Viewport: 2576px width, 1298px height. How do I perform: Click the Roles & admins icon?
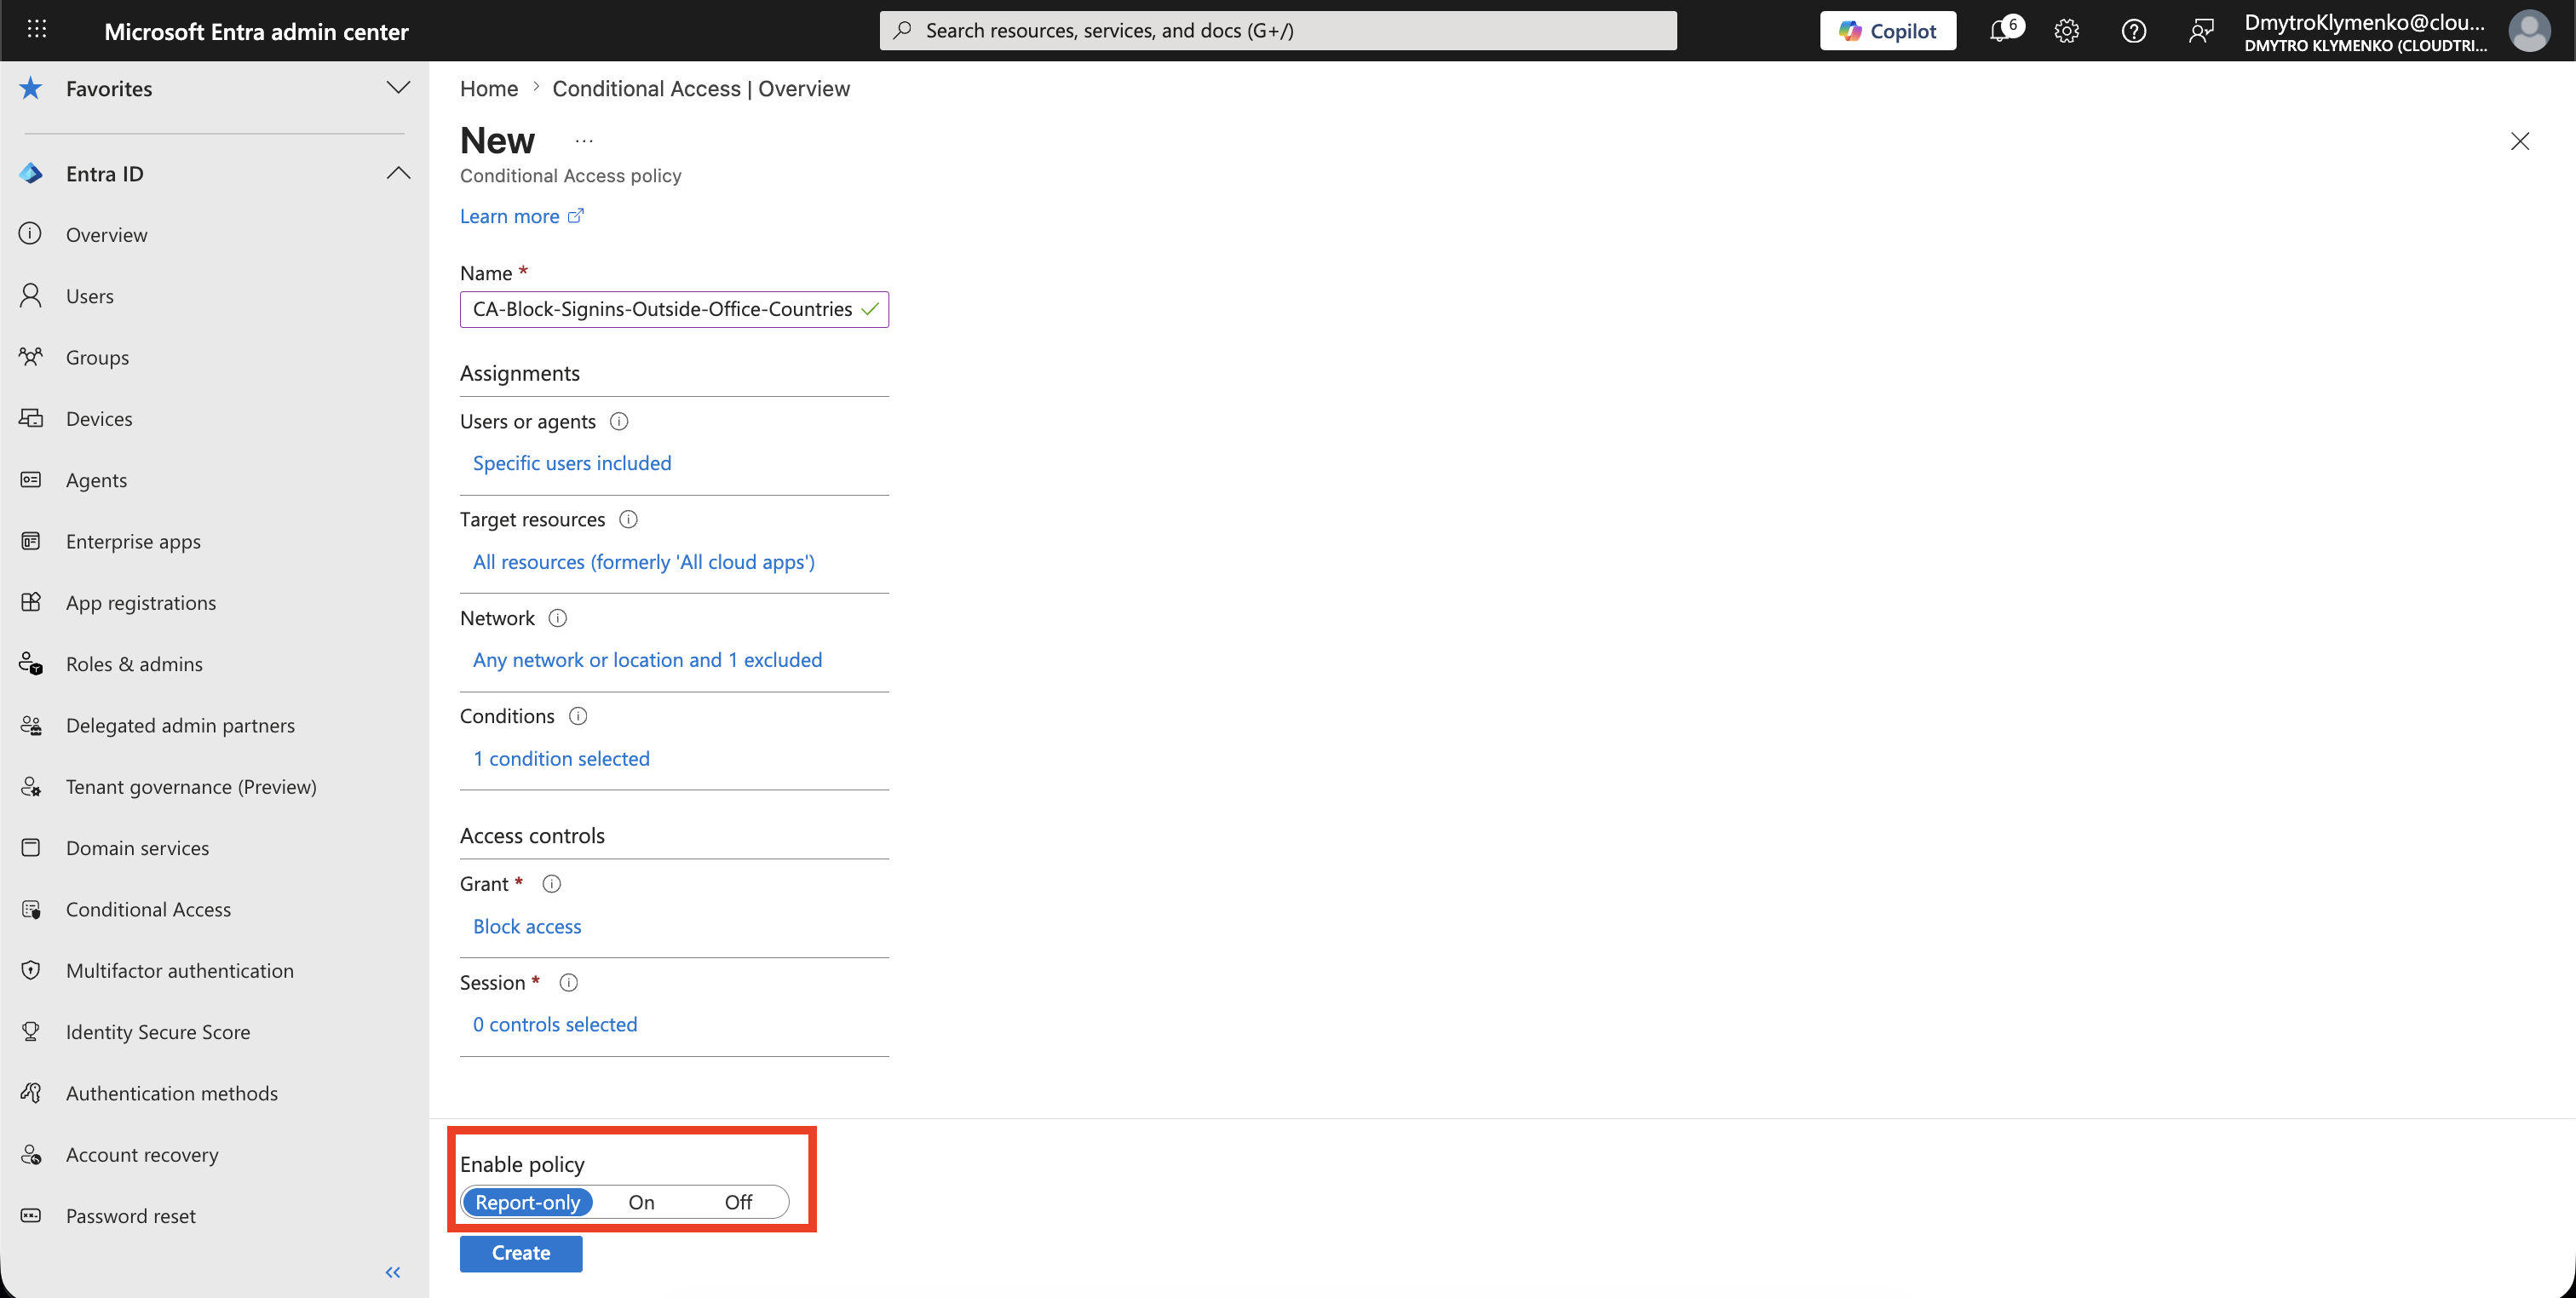pos(31,663)
